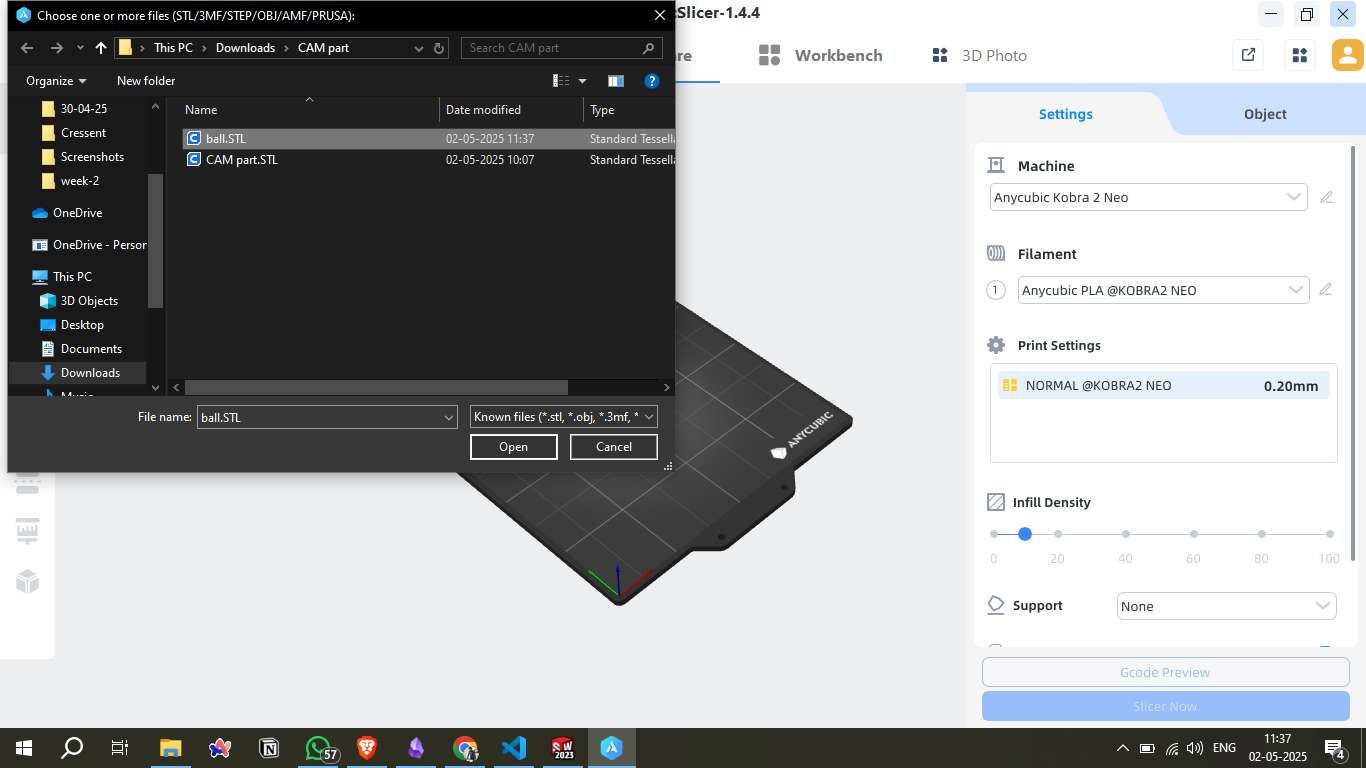Click the Infill Density slider handle
This screenshot has width=1366, height=768.
(1025, 534)
